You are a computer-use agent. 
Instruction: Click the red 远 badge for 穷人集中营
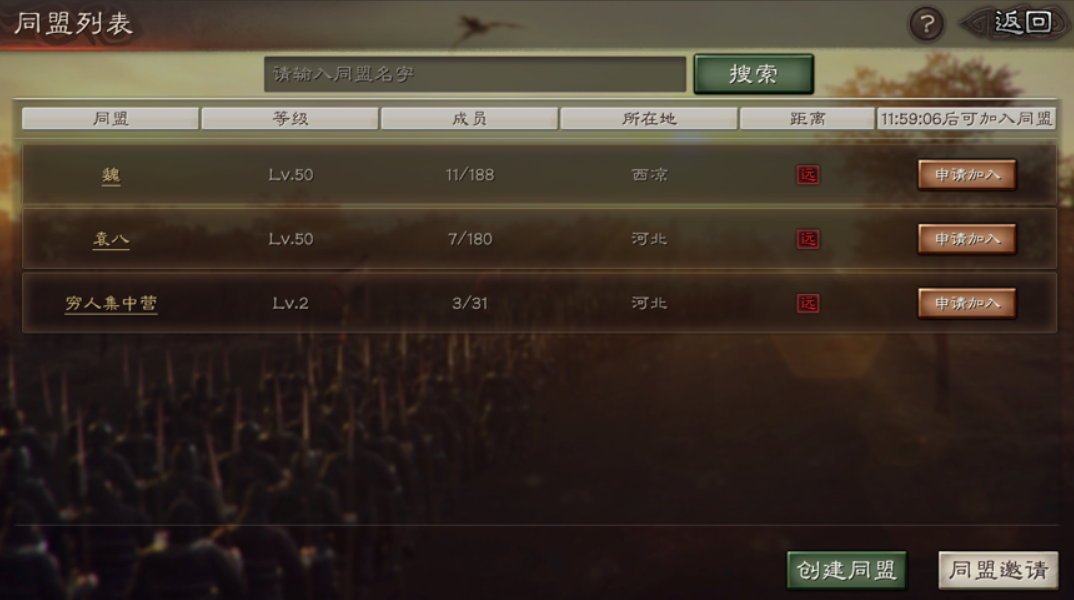pyautogui.click(x=808, y=303)
